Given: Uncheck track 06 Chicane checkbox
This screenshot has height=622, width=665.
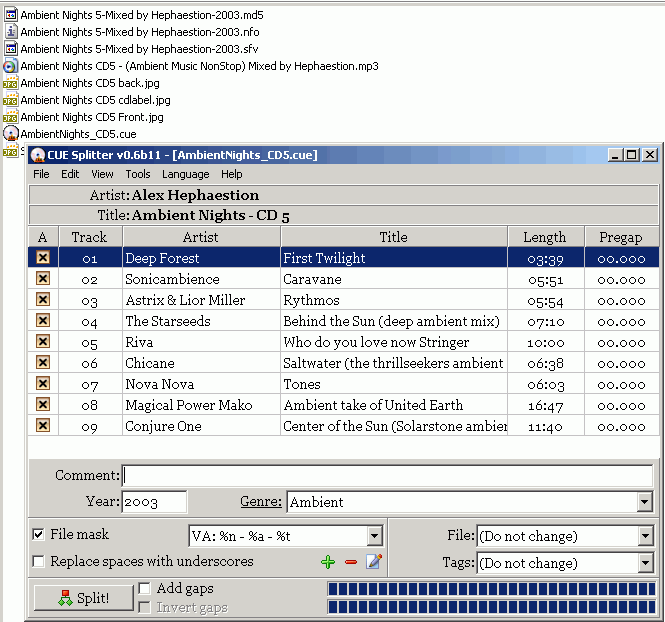Looking at the screenshot, I should (43, 363).
